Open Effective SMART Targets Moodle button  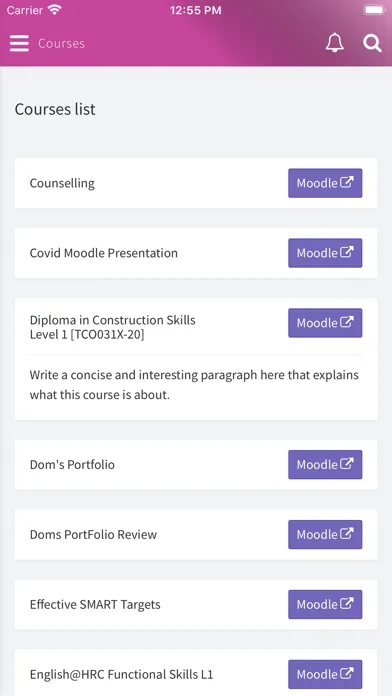point(325,604)
